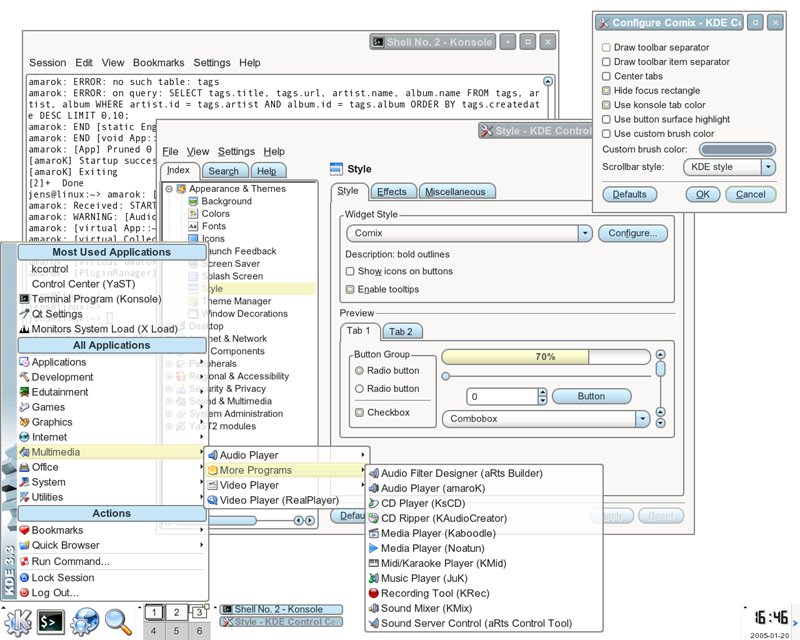Toggle Enable tooltips checkbox
800x640 pixels.
350,289
